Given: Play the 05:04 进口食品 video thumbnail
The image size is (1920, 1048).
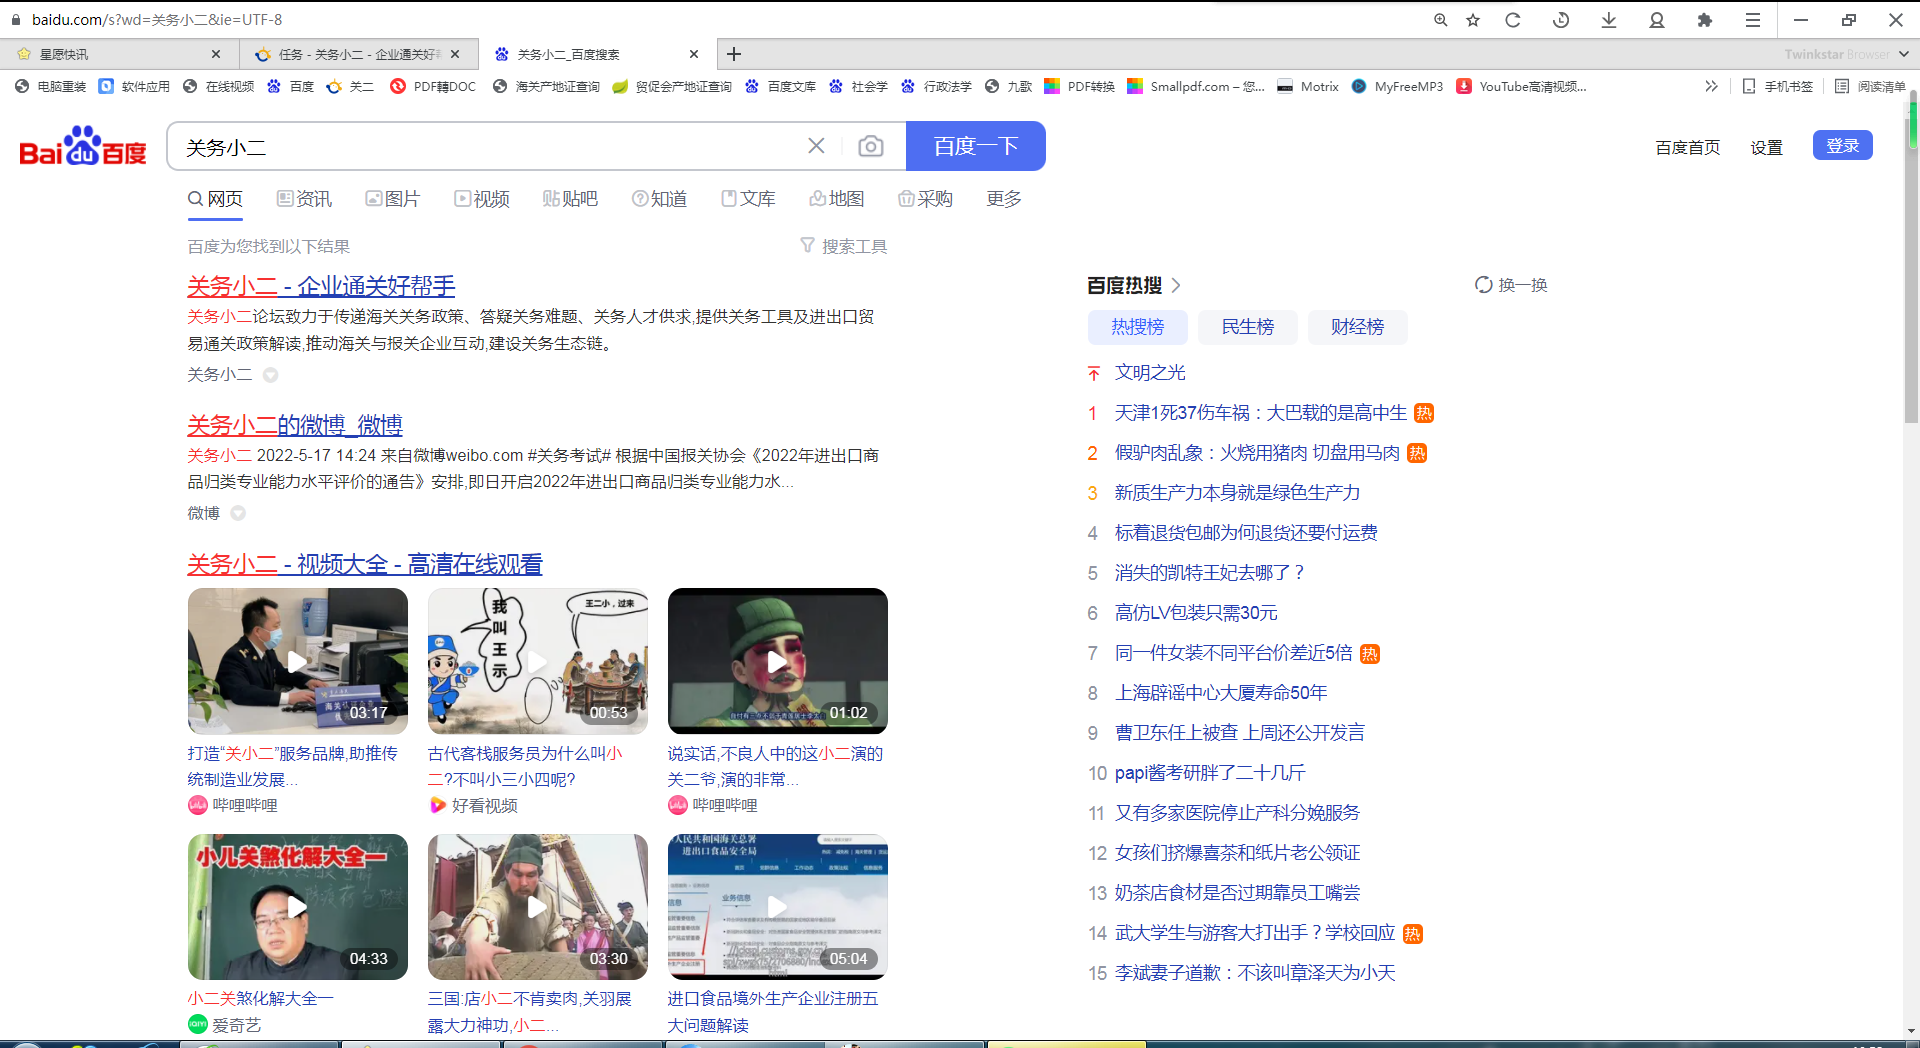Looking at the screenshot, I should click(778, 907).
